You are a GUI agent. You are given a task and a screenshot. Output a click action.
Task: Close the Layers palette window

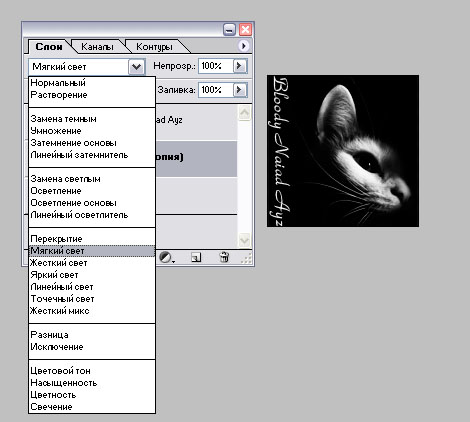coord(245,30)
